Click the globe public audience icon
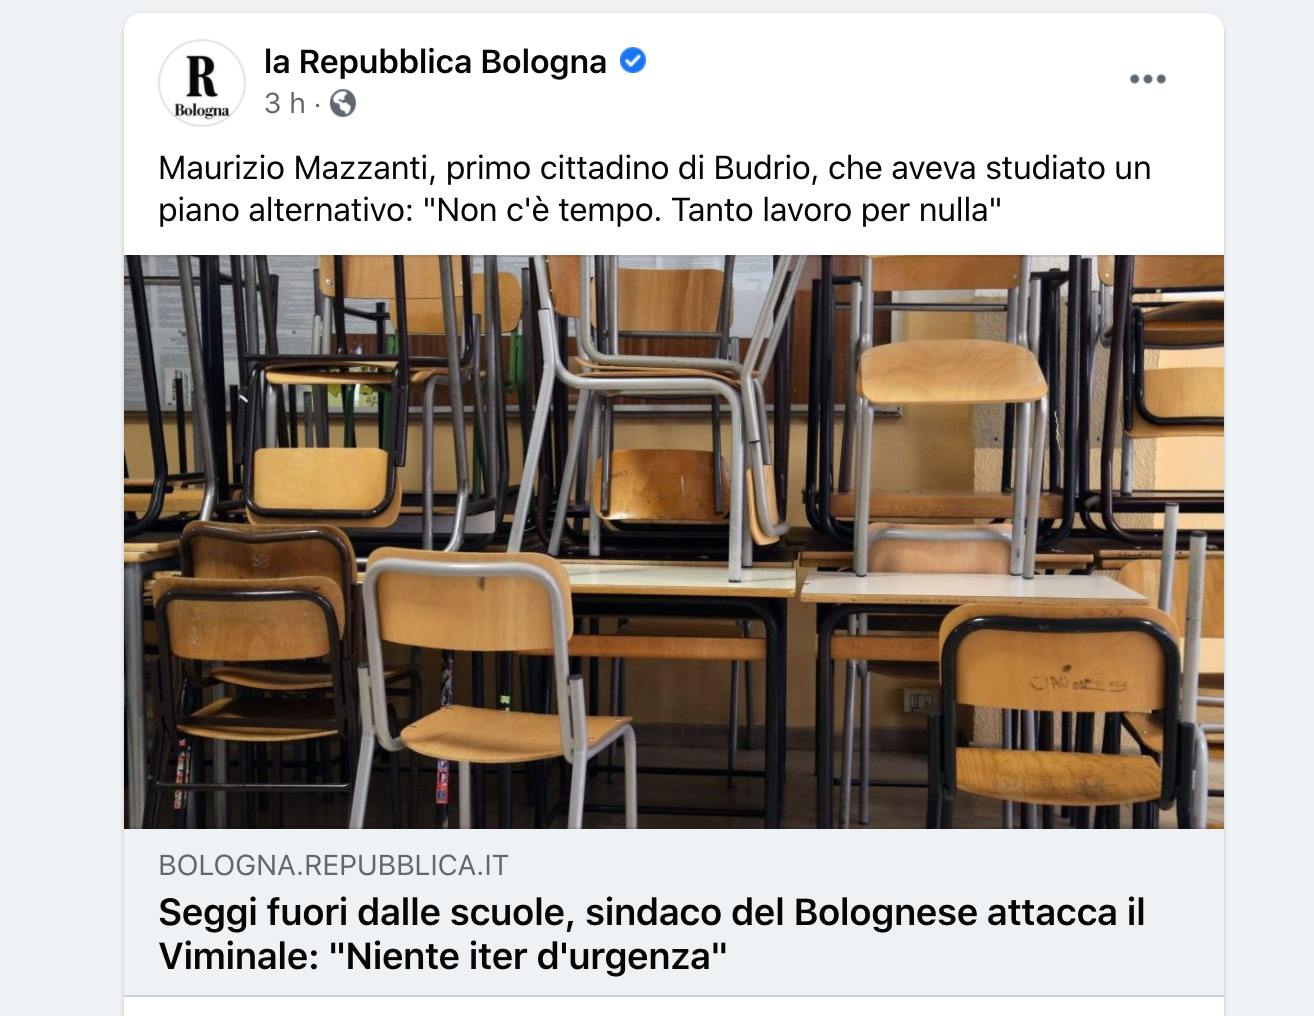 tap(343, 103)
